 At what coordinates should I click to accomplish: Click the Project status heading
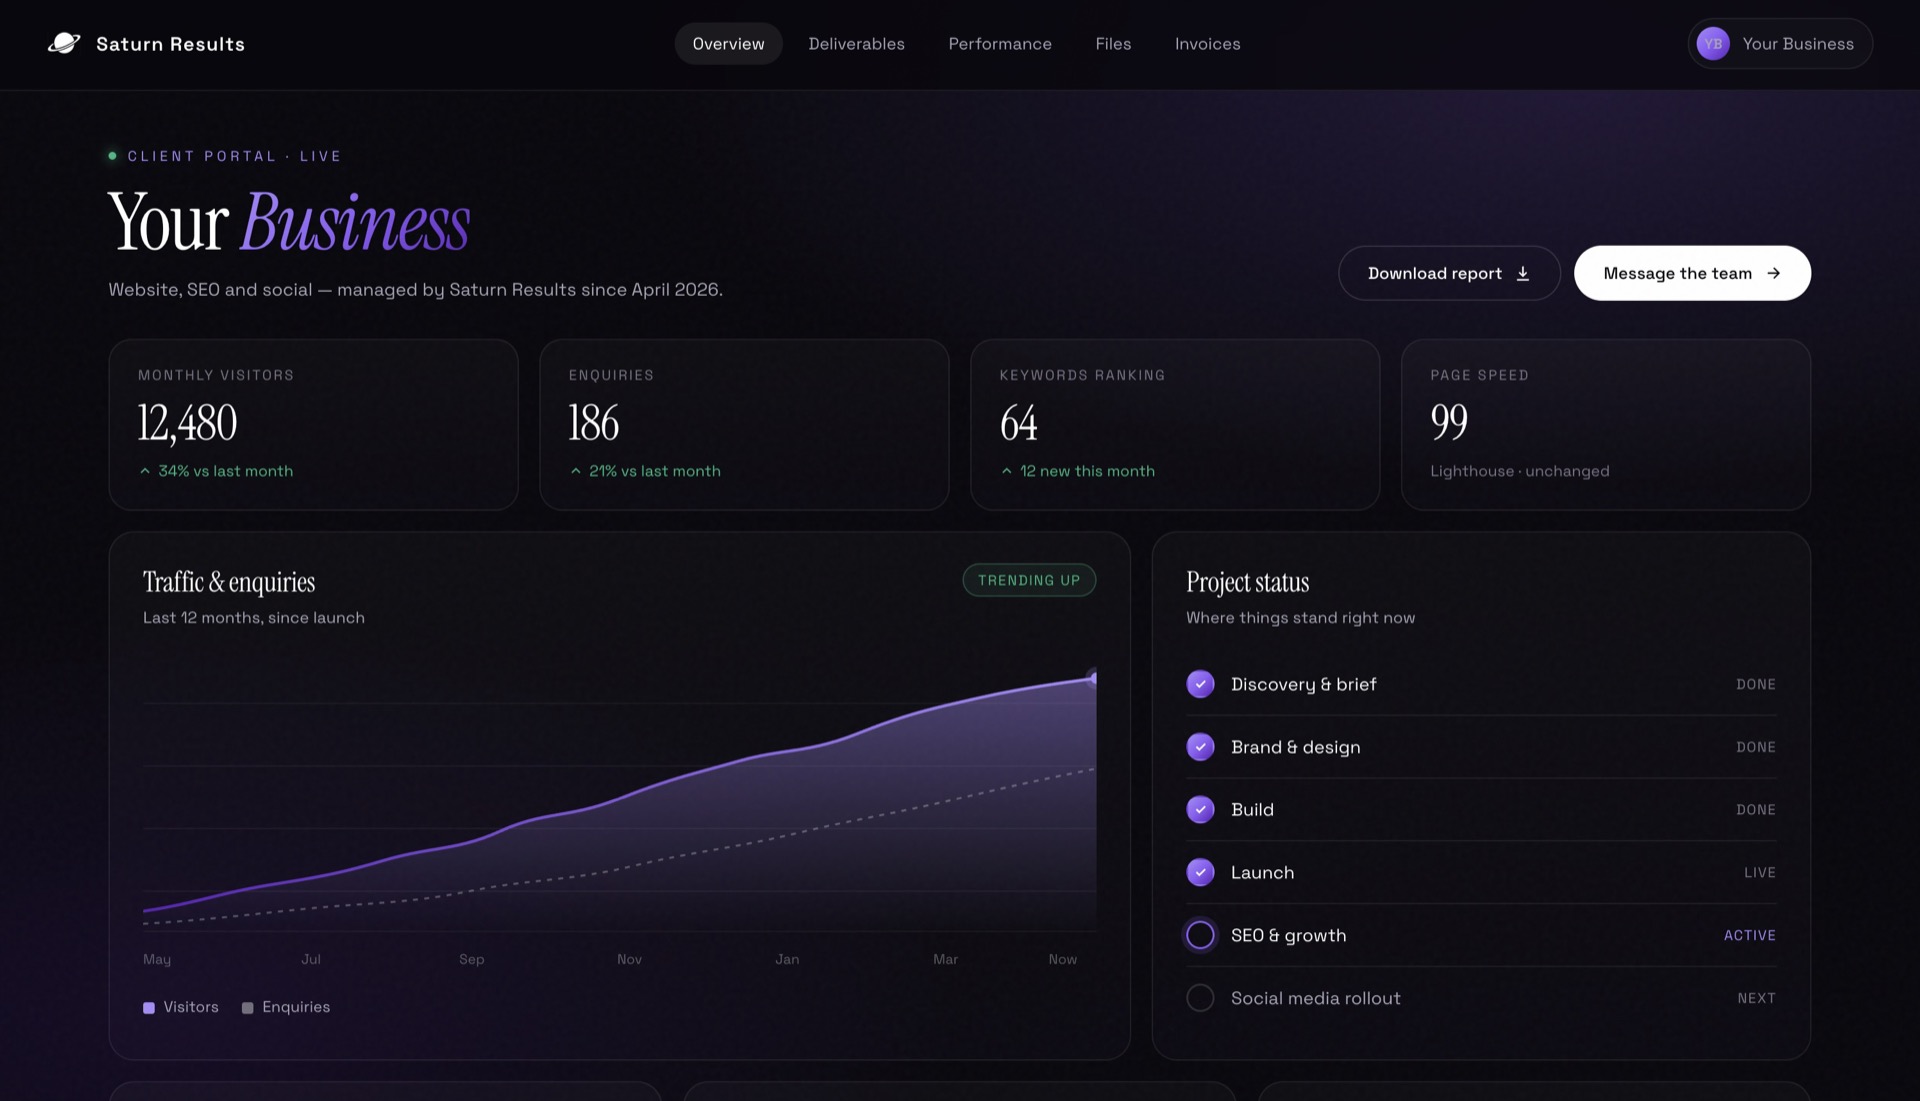tap(1247, 582)
